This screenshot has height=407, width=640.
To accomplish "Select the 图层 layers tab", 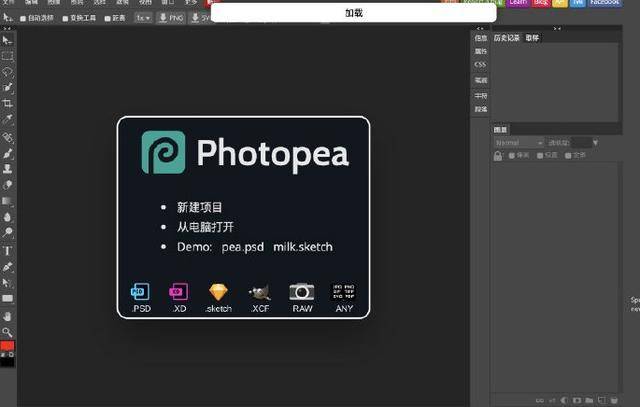I will (500, 130).
